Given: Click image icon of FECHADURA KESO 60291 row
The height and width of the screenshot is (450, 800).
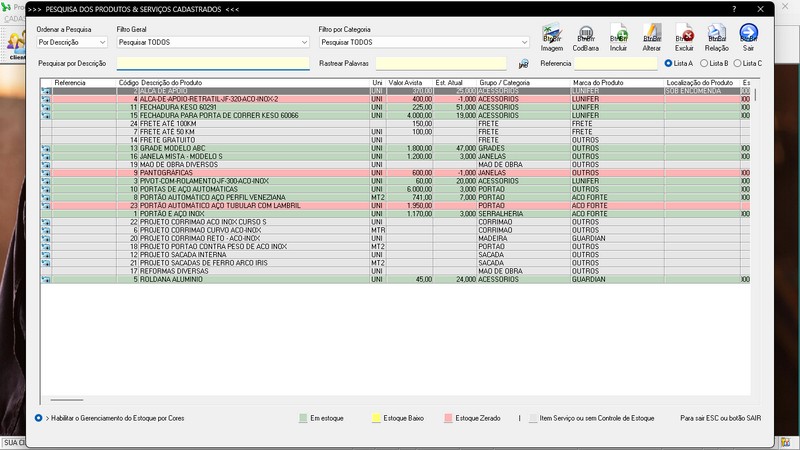Looking at the screenshot, I should 46,108.
